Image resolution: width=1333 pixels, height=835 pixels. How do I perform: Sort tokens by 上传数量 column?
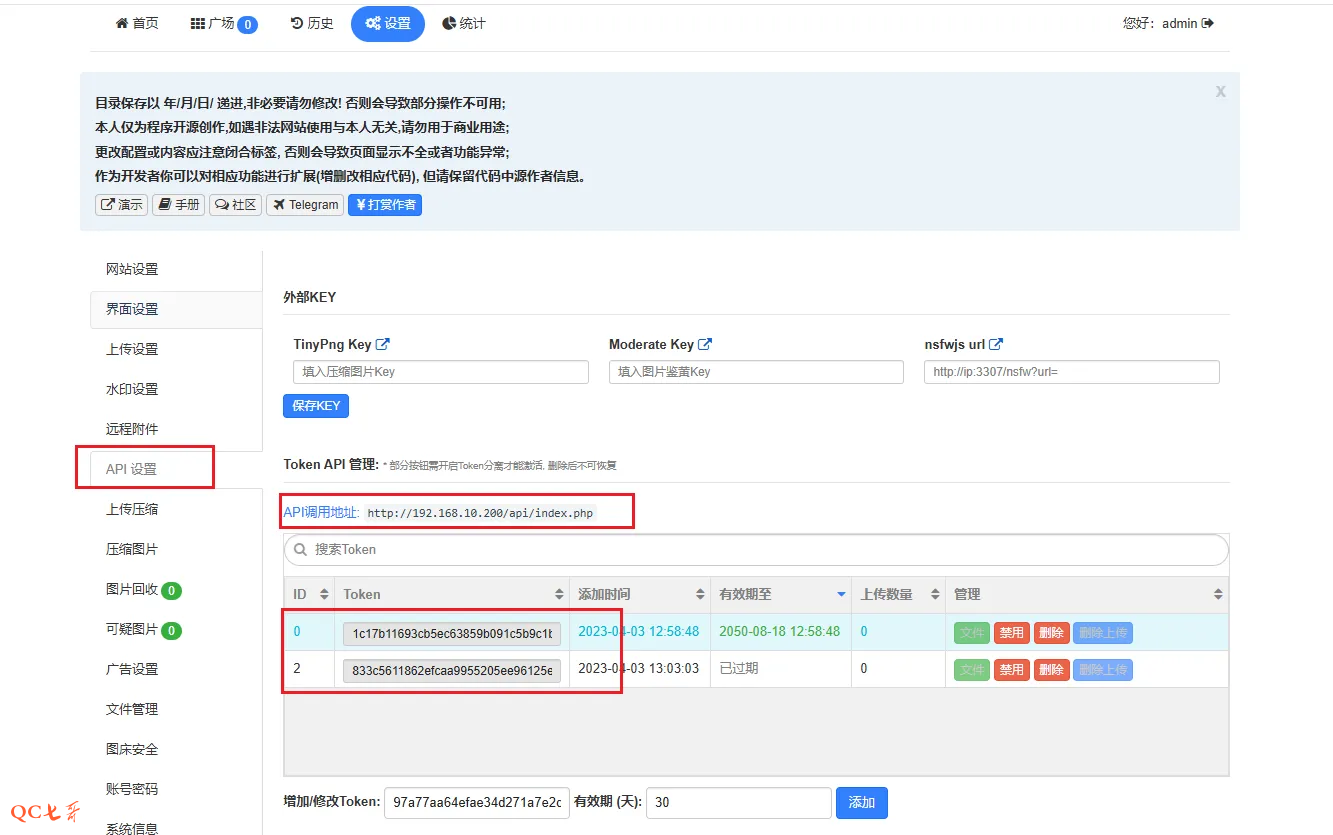pos(935,594)
